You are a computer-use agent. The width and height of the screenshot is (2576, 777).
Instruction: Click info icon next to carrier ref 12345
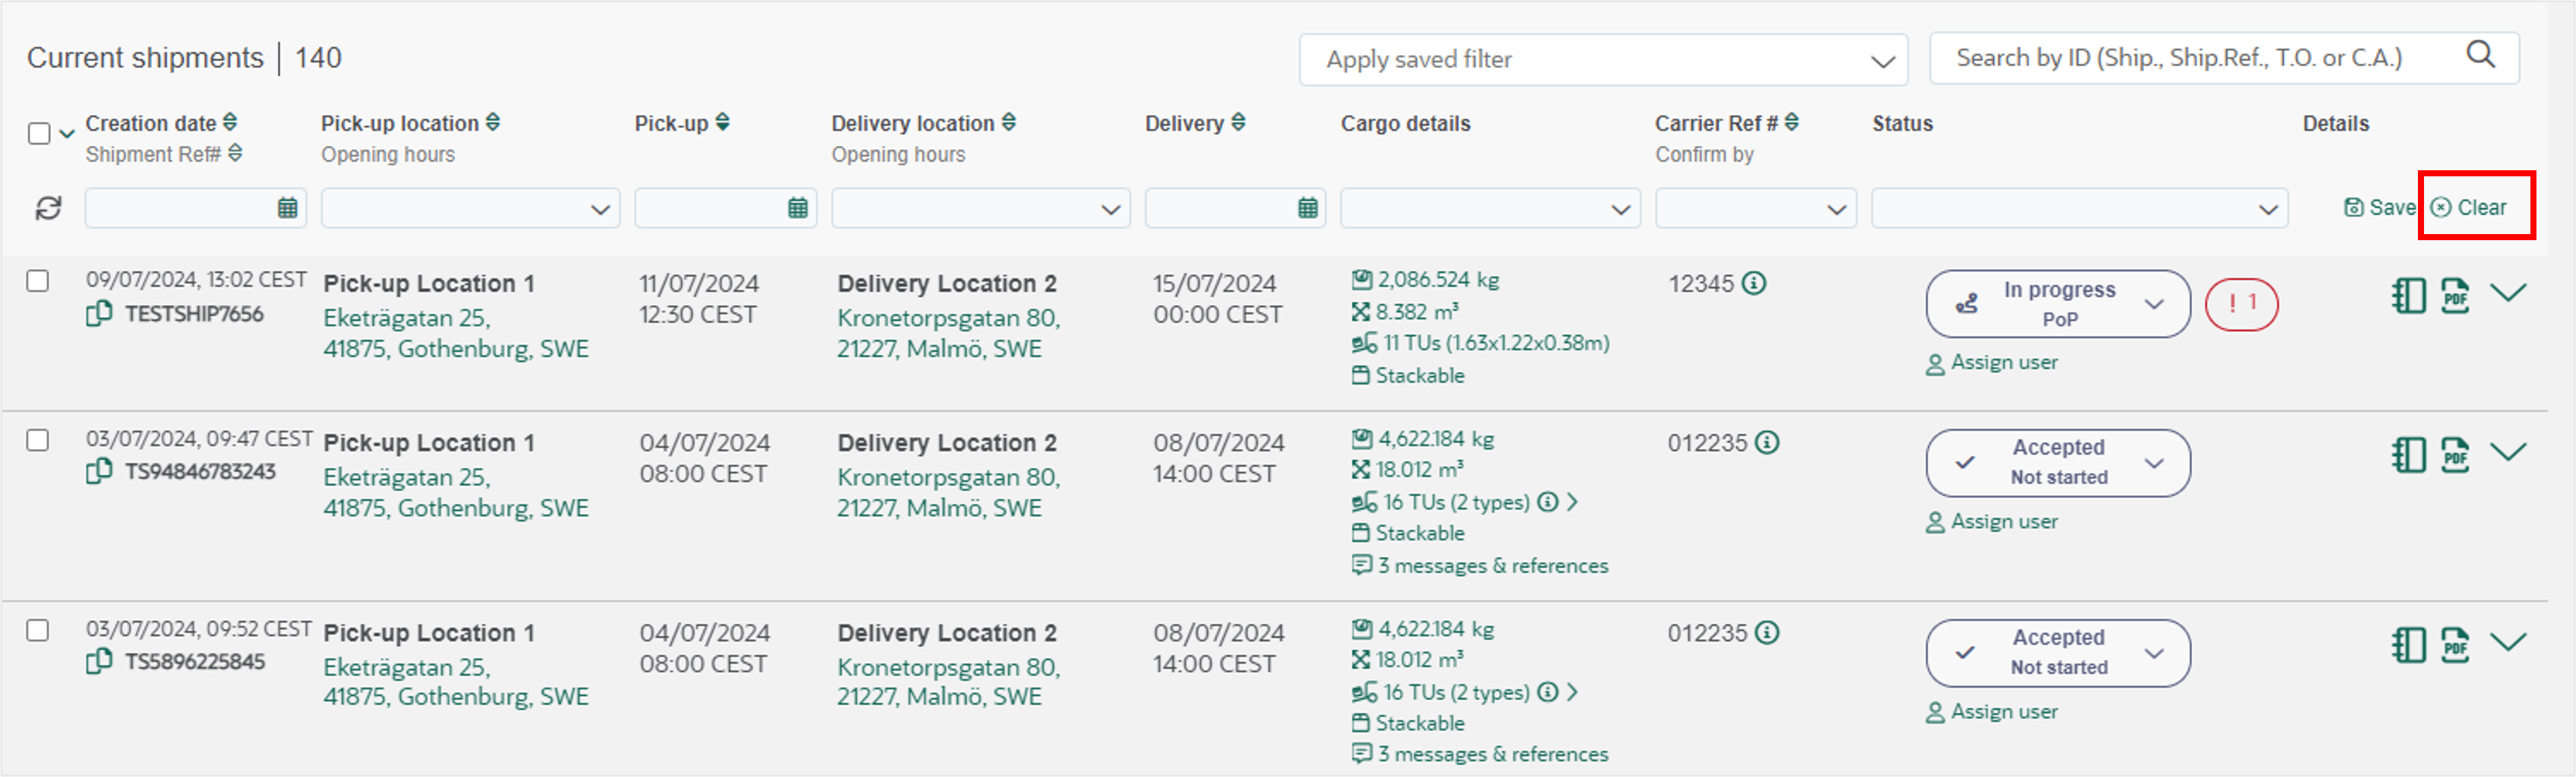(1754, 283)
